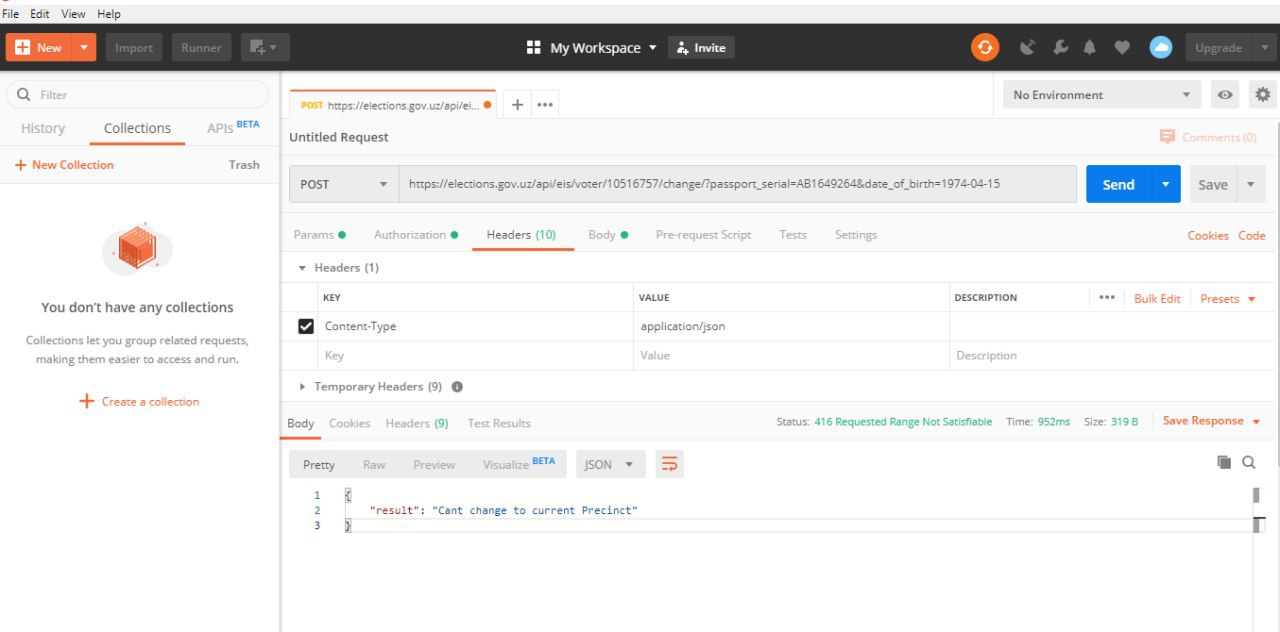Open the user avatar cloud icon
Image resolution: width=1280 pixels, height=632 pixels.
tap(1160, 47)
